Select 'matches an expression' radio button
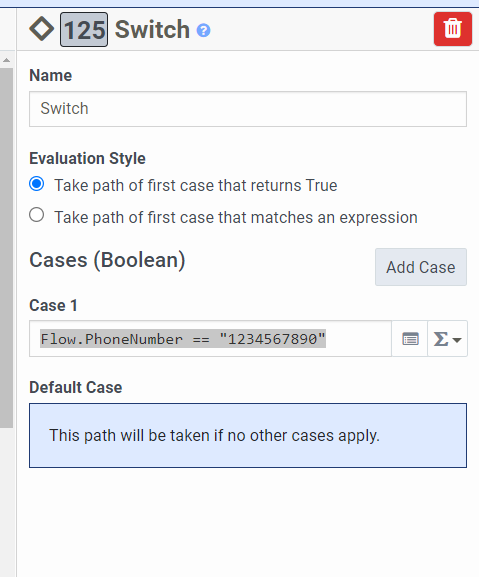The height and width of the screenshot is (577, 479). (x=37, y=215)
